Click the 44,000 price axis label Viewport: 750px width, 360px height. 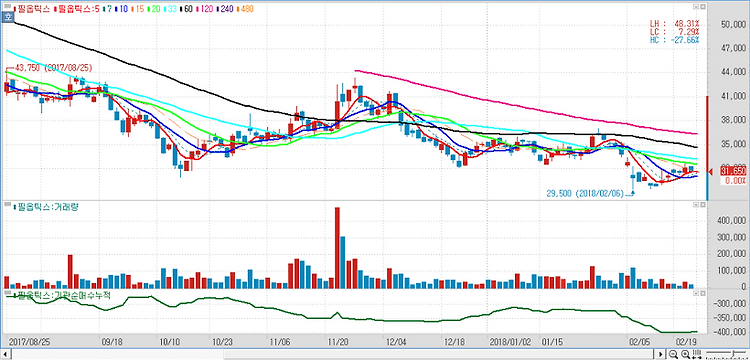tap(733, 72)
